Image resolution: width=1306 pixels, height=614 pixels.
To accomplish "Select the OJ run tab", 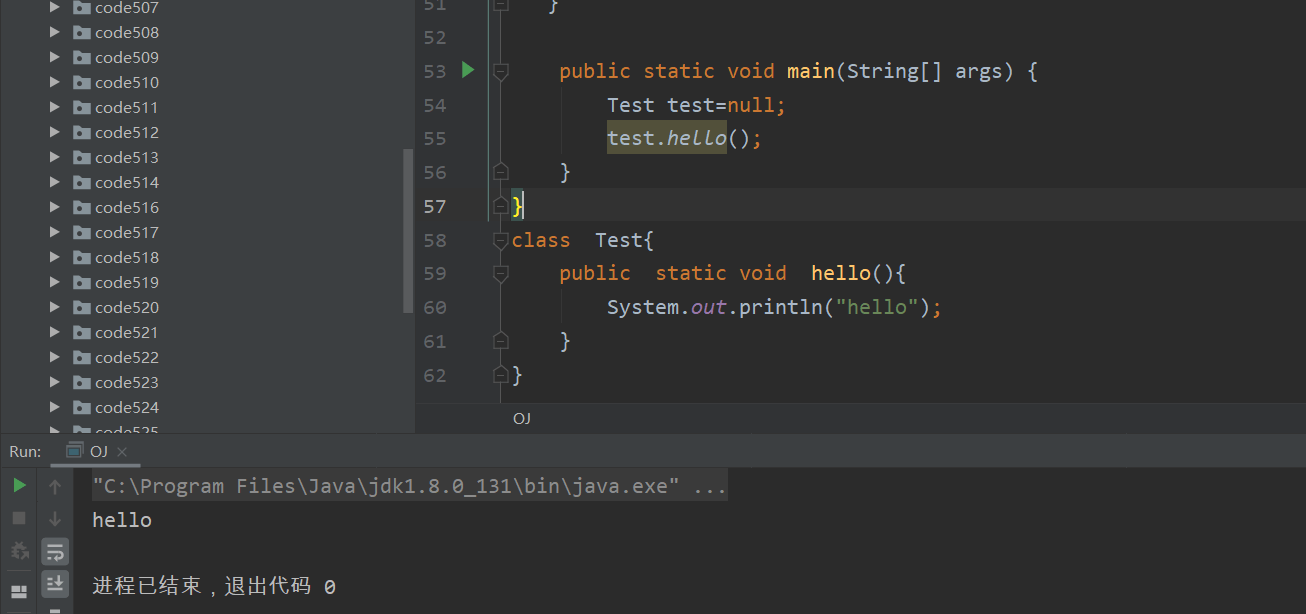I will coord(97,451).
